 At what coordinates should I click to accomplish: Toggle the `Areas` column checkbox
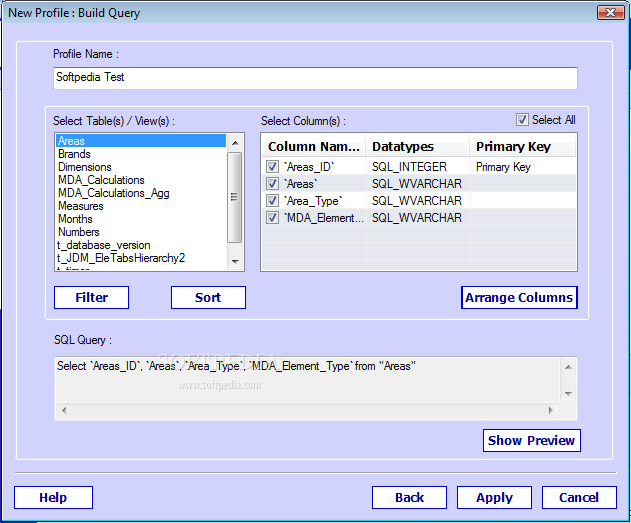point(272,183)
